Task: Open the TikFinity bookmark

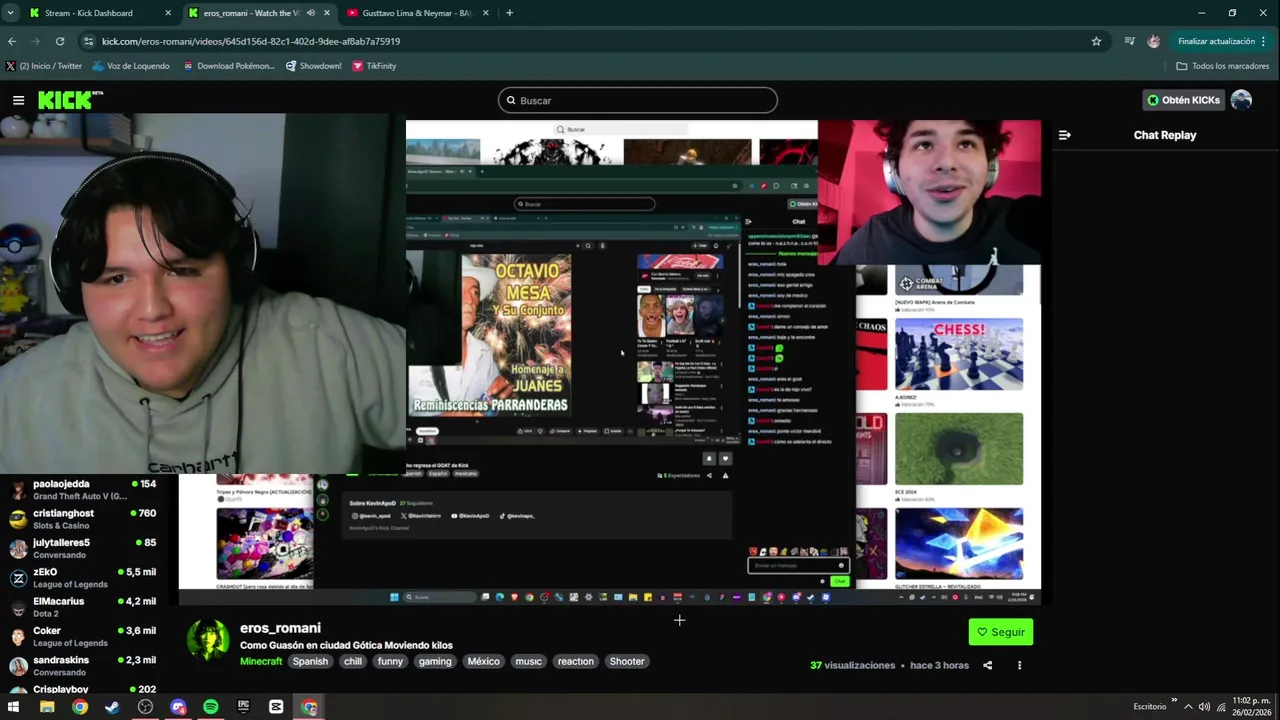Action: pyautogui.click(x=374, y=66)
